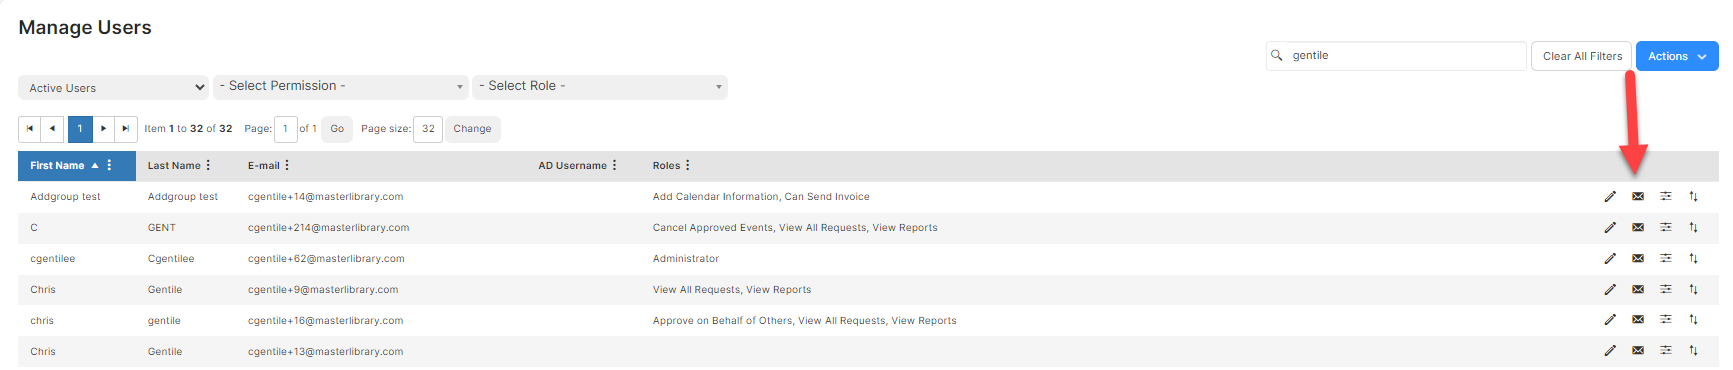Open permission settings sliders icon for C GENT
The height and width of the screenshot is (370, 1733).
1666,228
